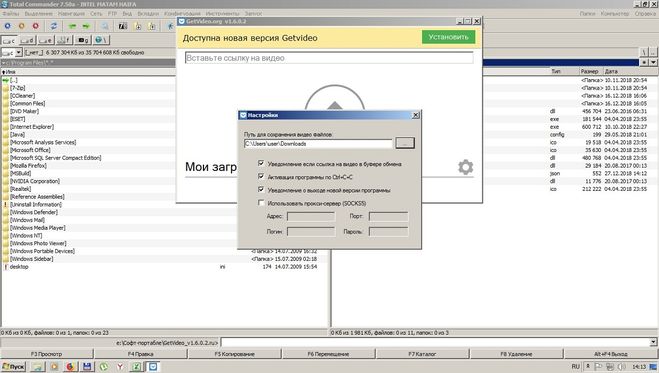Select the [Mozilla Firefox] folder

[x=28, y=165]
